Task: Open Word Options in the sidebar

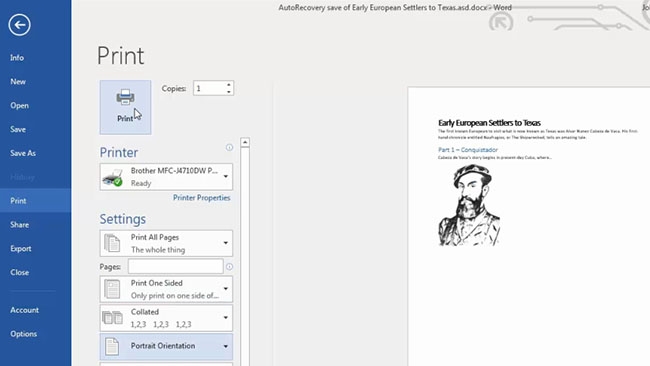Action: [24, 334]
